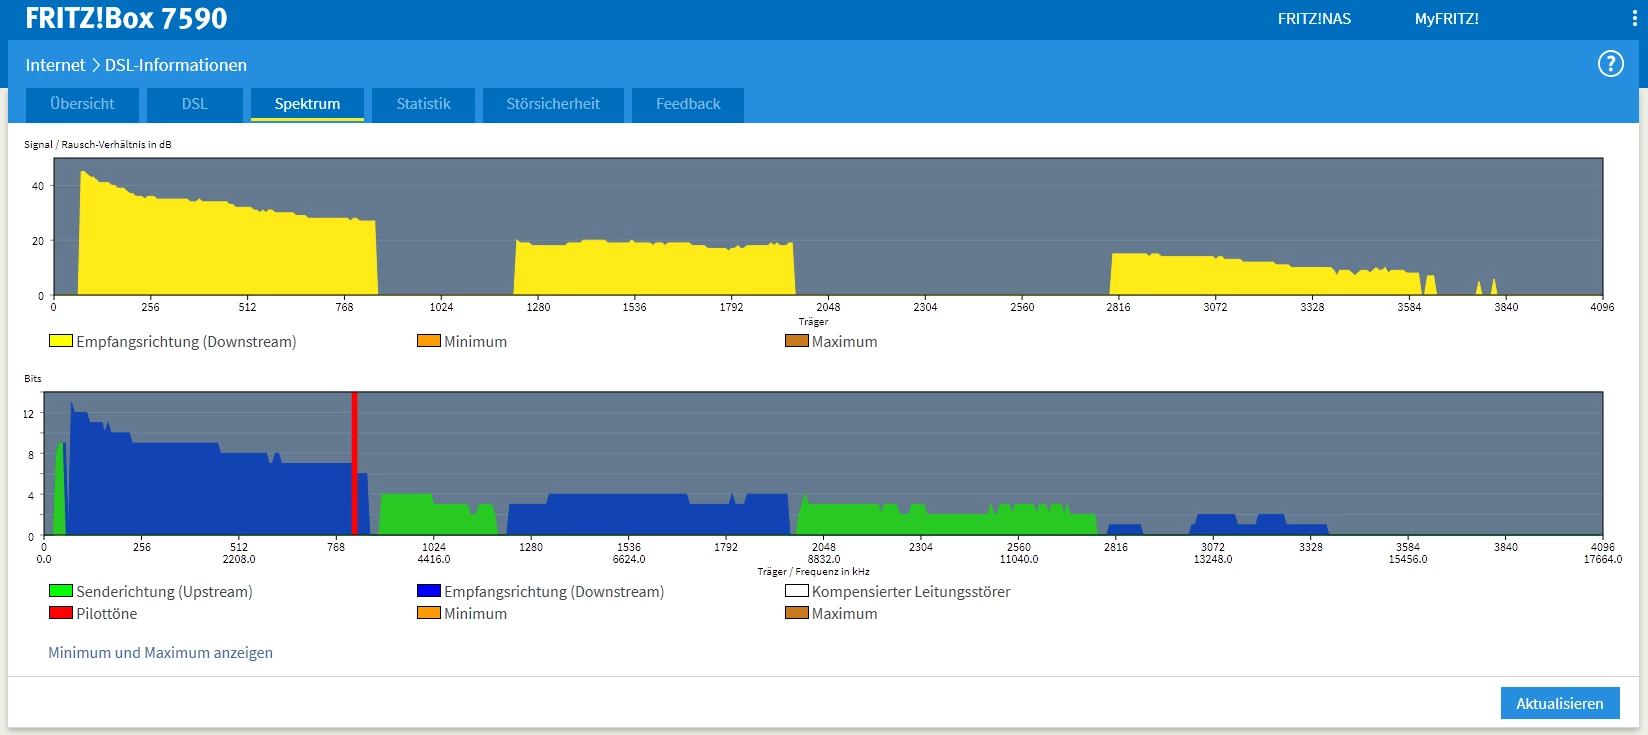Open the DSL tab

pyautogui.click(x=194, y=104)
